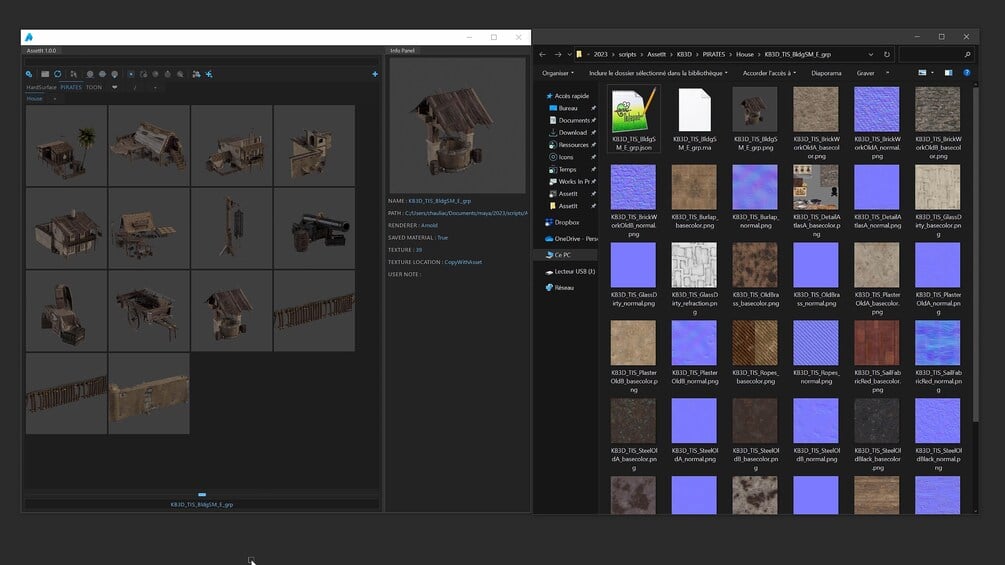This screenshot has width=1005, height=565.
Task: Click the blue link icon in AssetIt toolbar
Action: click(29, 74)
